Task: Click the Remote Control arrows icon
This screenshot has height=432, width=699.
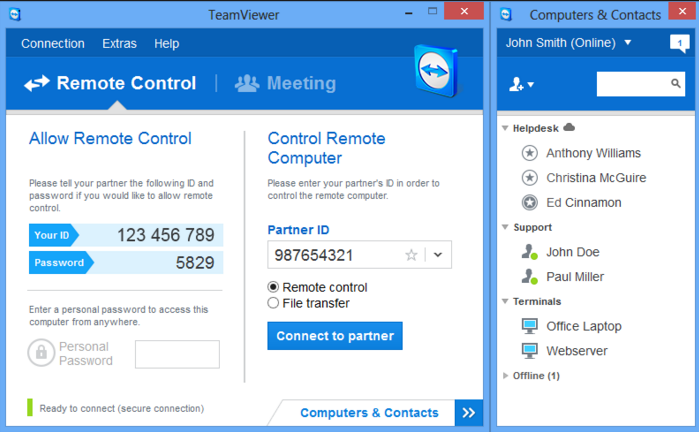Action: tap(37, 83)
